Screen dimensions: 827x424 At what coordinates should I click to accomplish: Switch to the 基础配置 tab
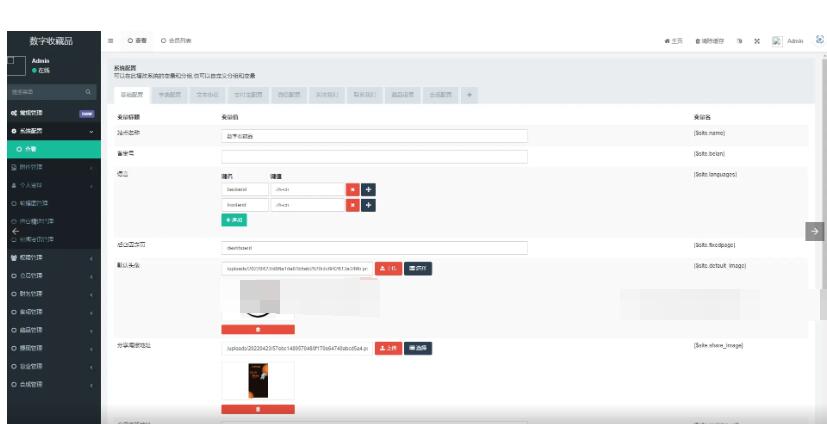(x=125, y=94)
